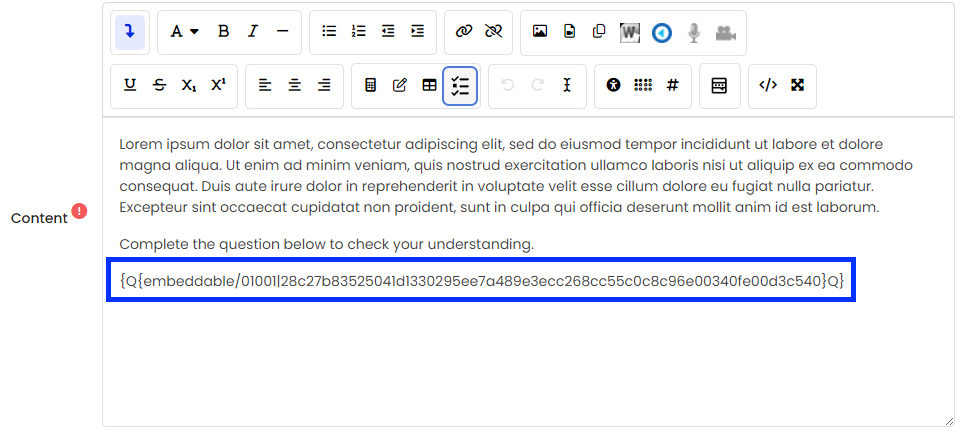Remove link with the broken chain icon
This screenshot has height=435, width=961.
493,32
